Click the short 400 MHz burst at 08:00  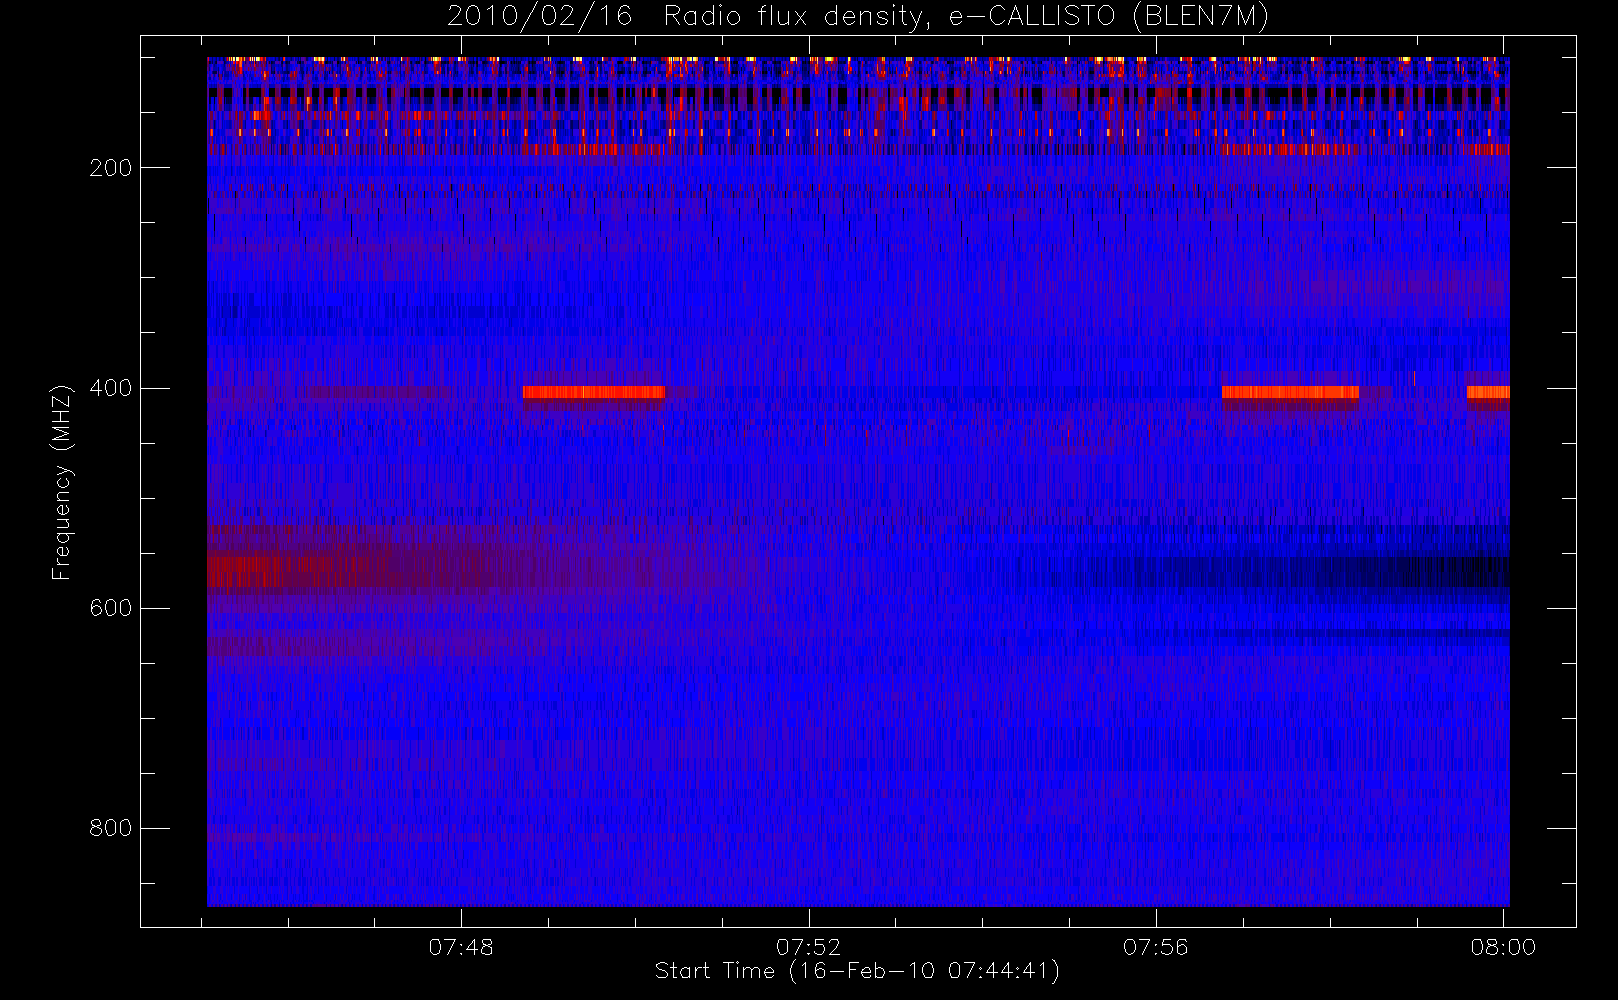(1488, 392)
